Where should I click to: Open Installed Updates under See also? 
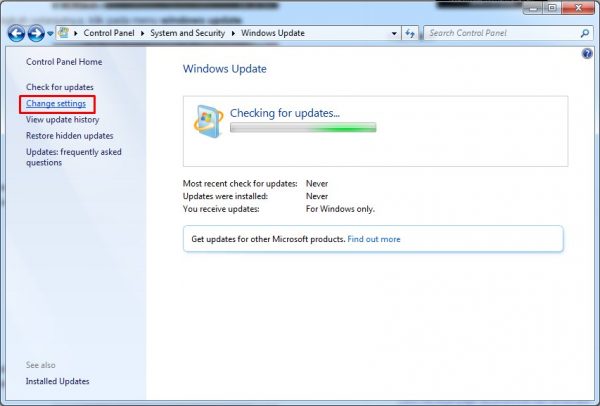point(57,381)
